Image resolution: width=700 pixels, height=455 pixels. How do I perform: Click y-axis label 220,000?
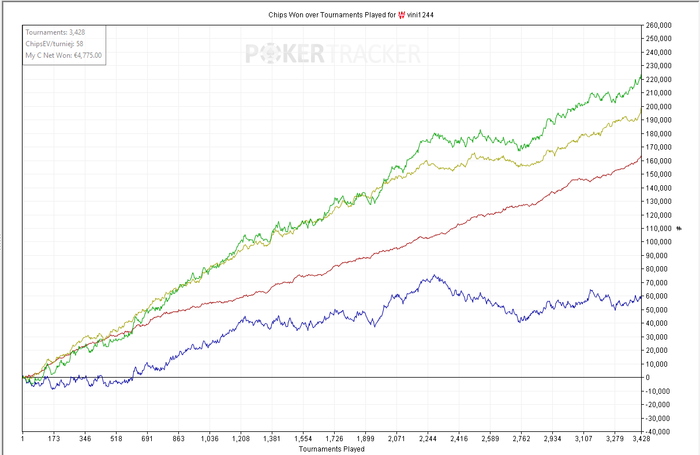tap(659, 79)
